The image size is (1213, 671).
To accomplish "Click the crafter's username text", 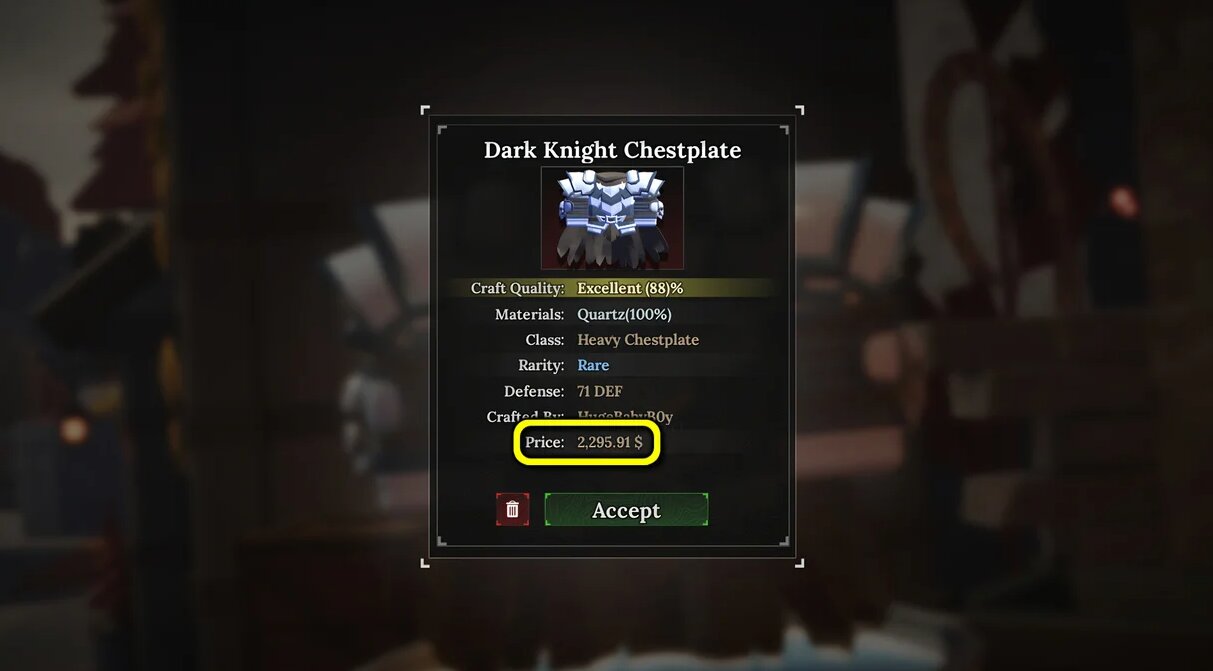I will click(x=625, y=417).
